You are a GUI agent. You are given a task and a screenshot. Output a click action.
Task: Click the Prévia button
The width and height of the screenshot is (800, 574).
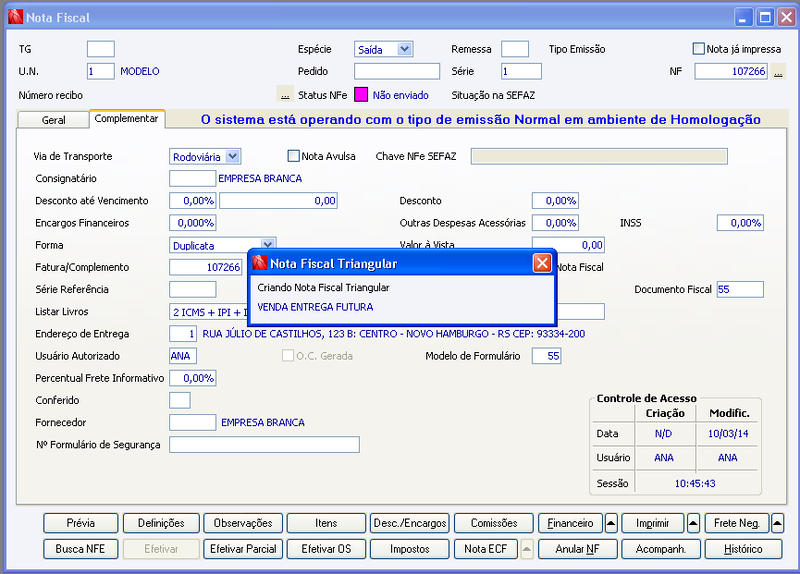pyautogui.click(x=81, y=523)
